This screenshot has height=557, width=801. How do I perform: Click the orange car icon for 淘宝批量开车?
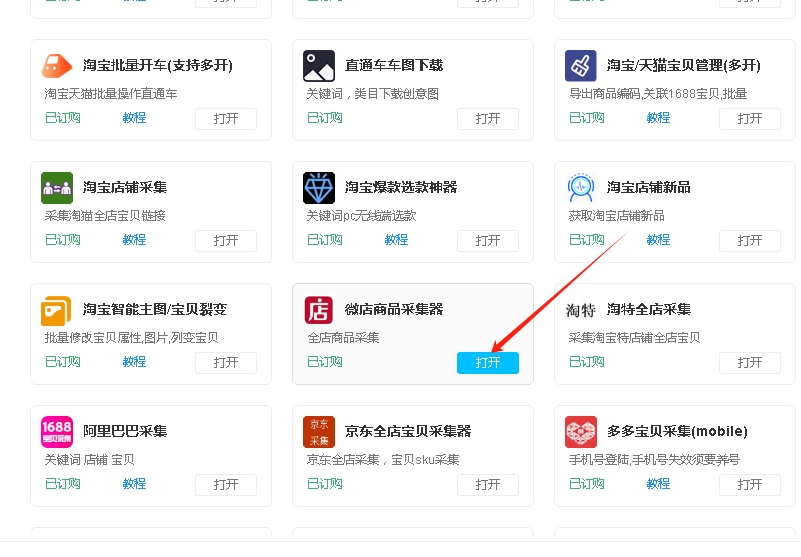[x=57, y=66]
